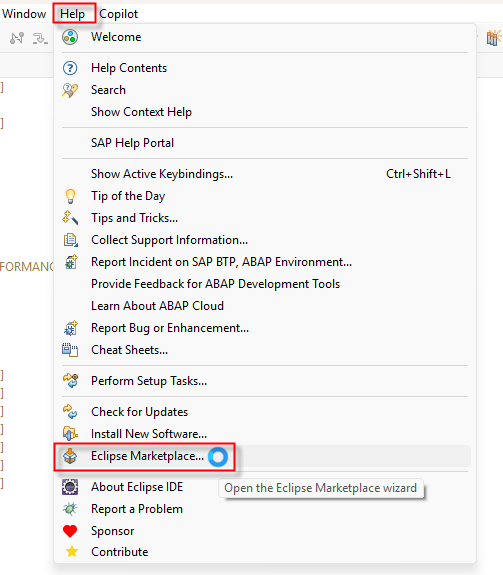
Task: Click the Help Contents question mark icon
Action: pos(70,68)
